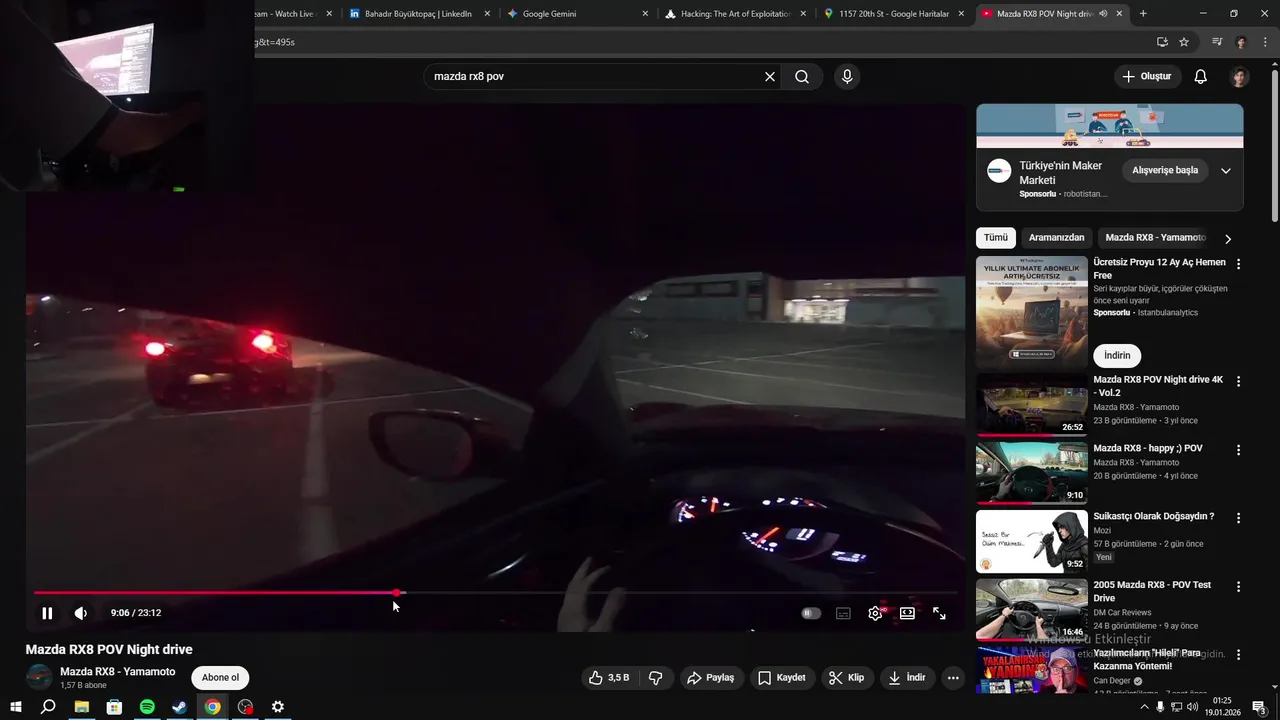Switch to the Google Haritalar browser tab

pos(893,14)
